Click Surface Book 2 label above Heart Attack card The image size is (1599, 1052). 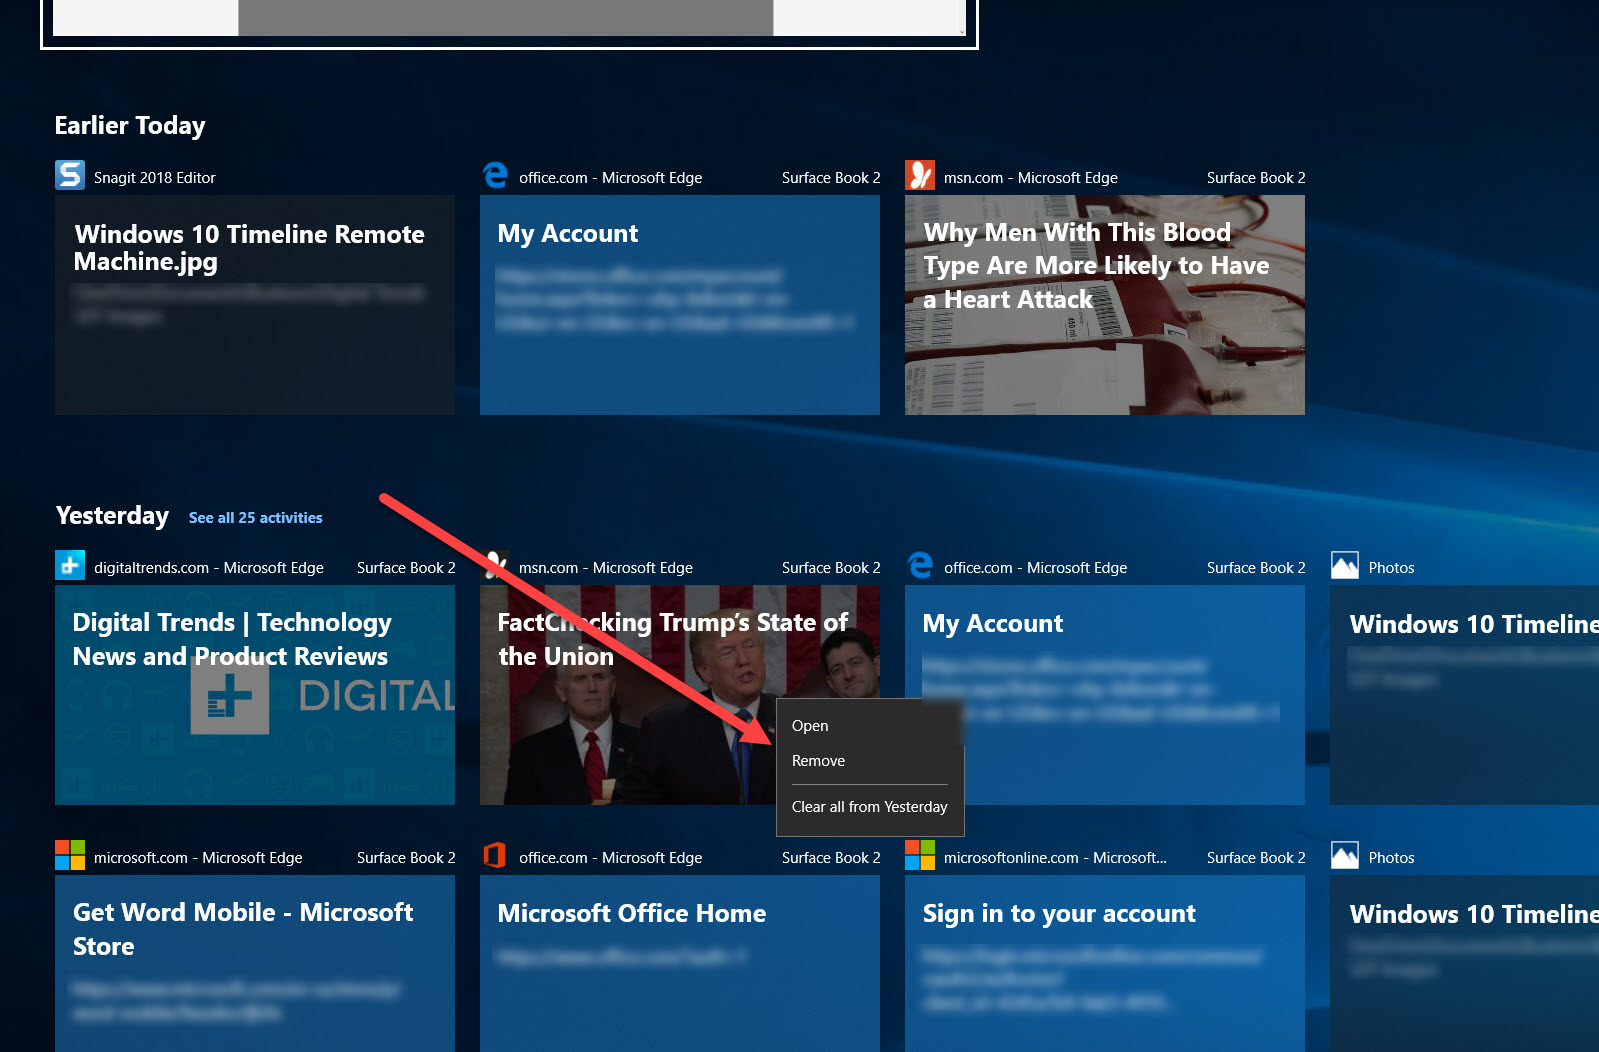tap(1256, 177)
